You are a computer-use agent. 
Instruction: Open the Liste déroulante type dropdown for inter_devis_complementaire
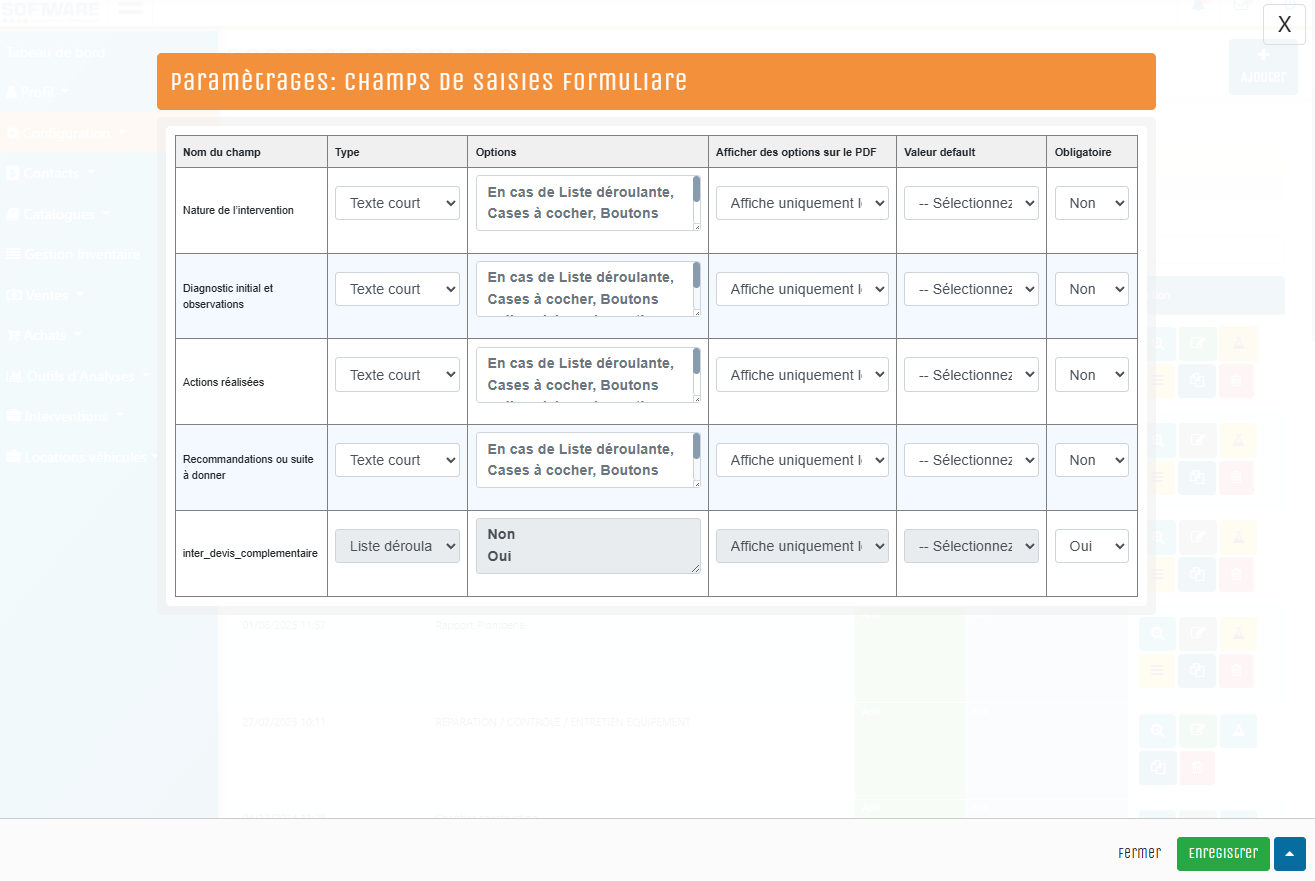coord(397,546)
